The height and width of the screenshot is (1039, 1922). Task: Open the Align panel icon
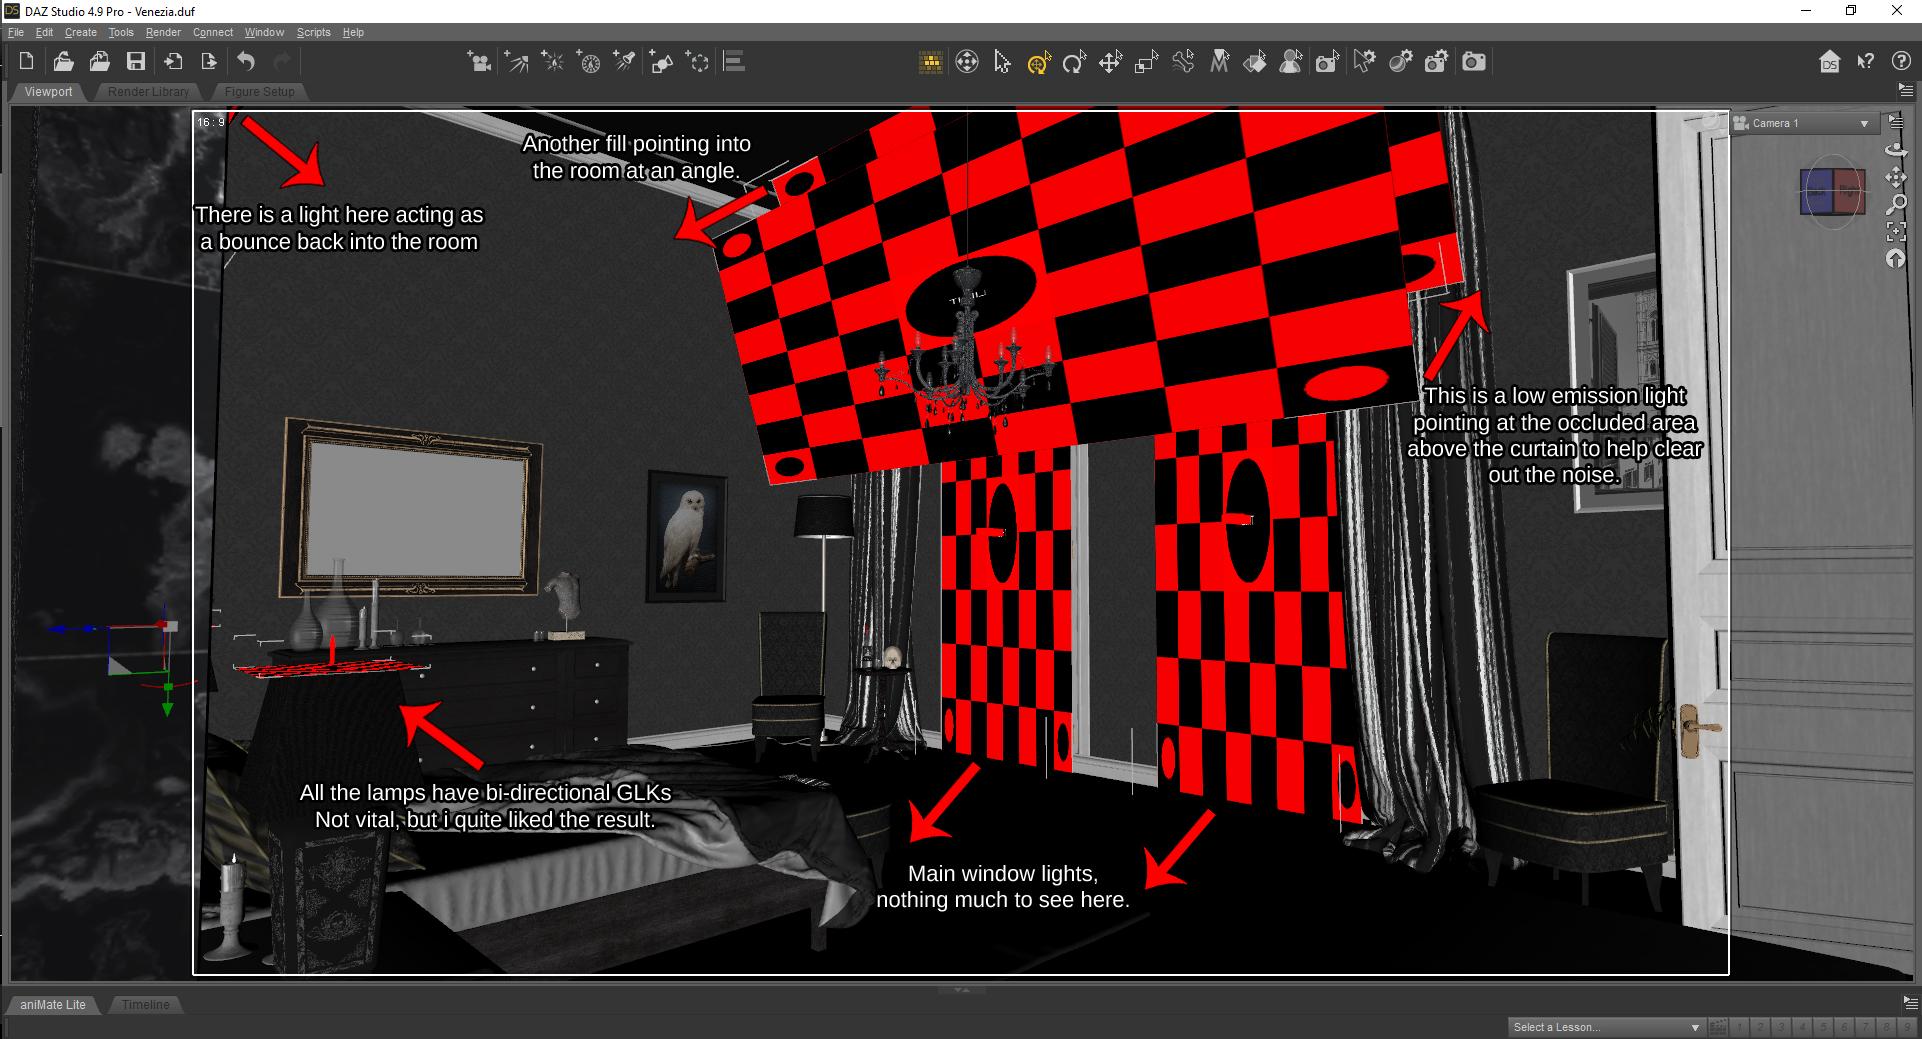click(734, 62)
